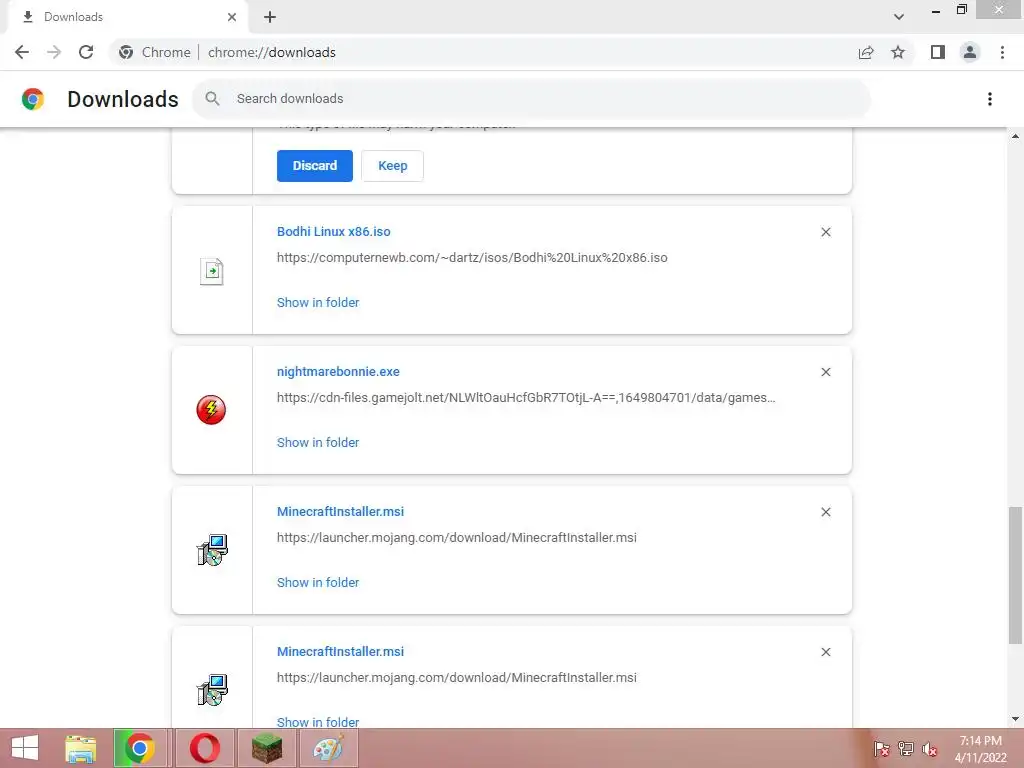Click the Chrome site info chip
Screen dimensions: 1024x768
coord(155,52)
